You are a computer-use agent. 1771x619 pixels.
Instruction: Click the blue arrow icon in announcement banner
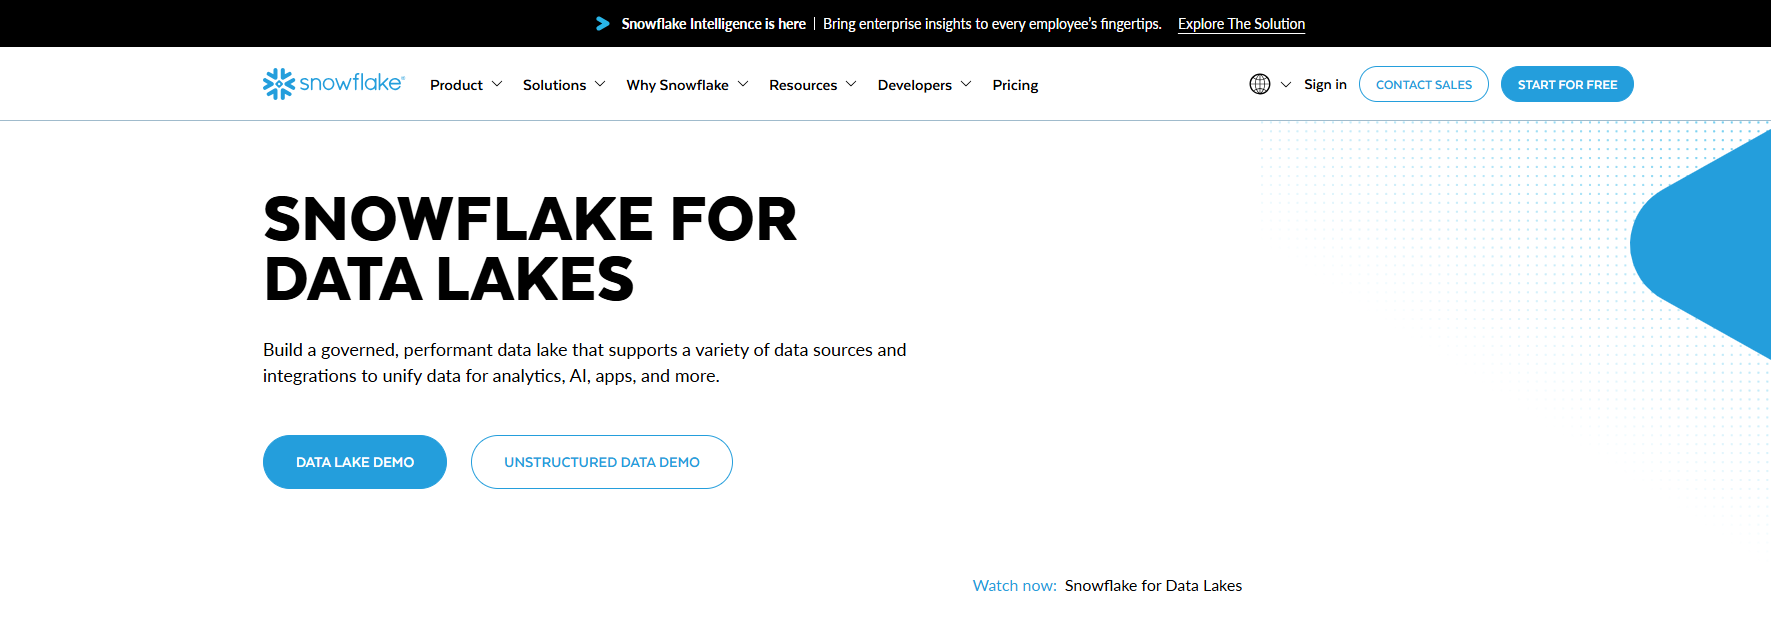tap(602, 23)
